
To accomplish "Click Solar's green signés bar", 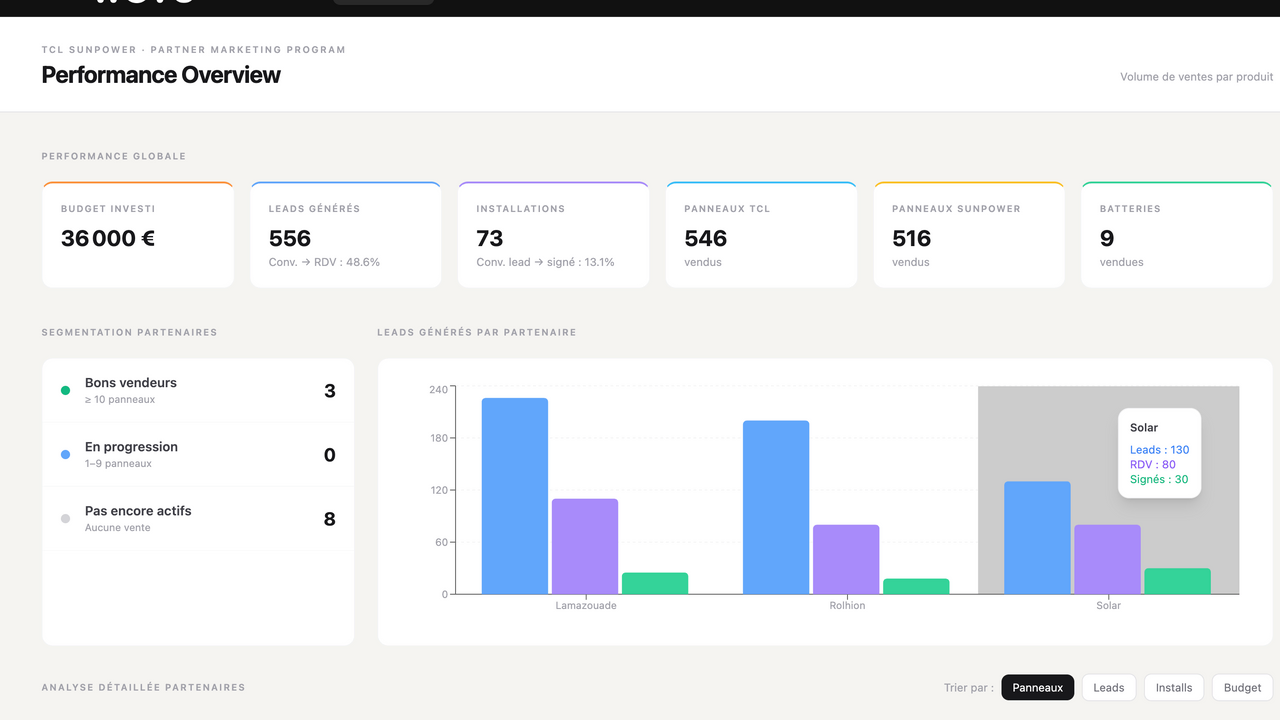I will (1177, 581).
